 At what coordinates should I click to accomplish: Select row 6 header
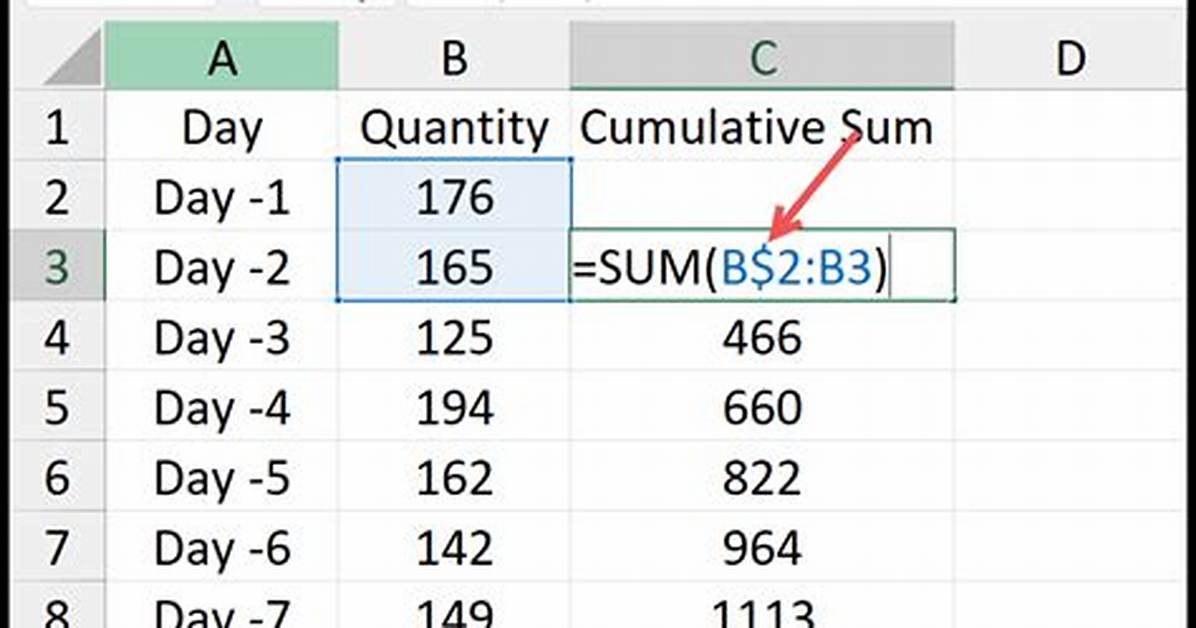pos(59,476)
